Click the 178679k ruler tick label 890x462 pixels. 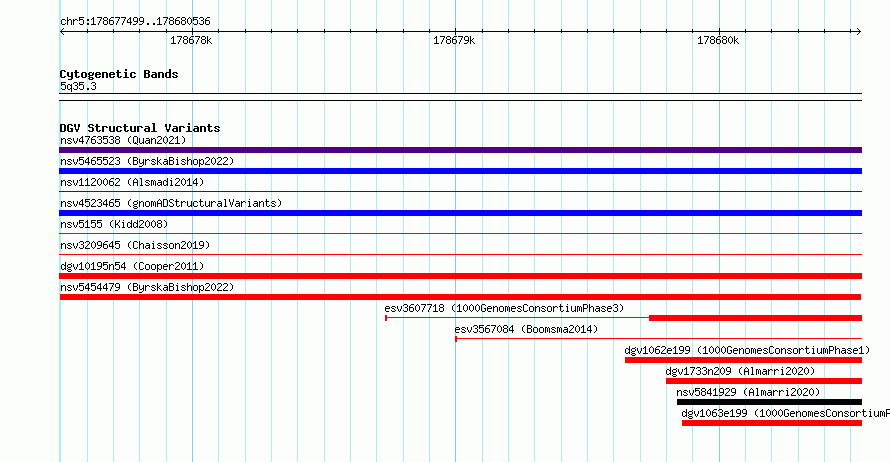[454, 41]
